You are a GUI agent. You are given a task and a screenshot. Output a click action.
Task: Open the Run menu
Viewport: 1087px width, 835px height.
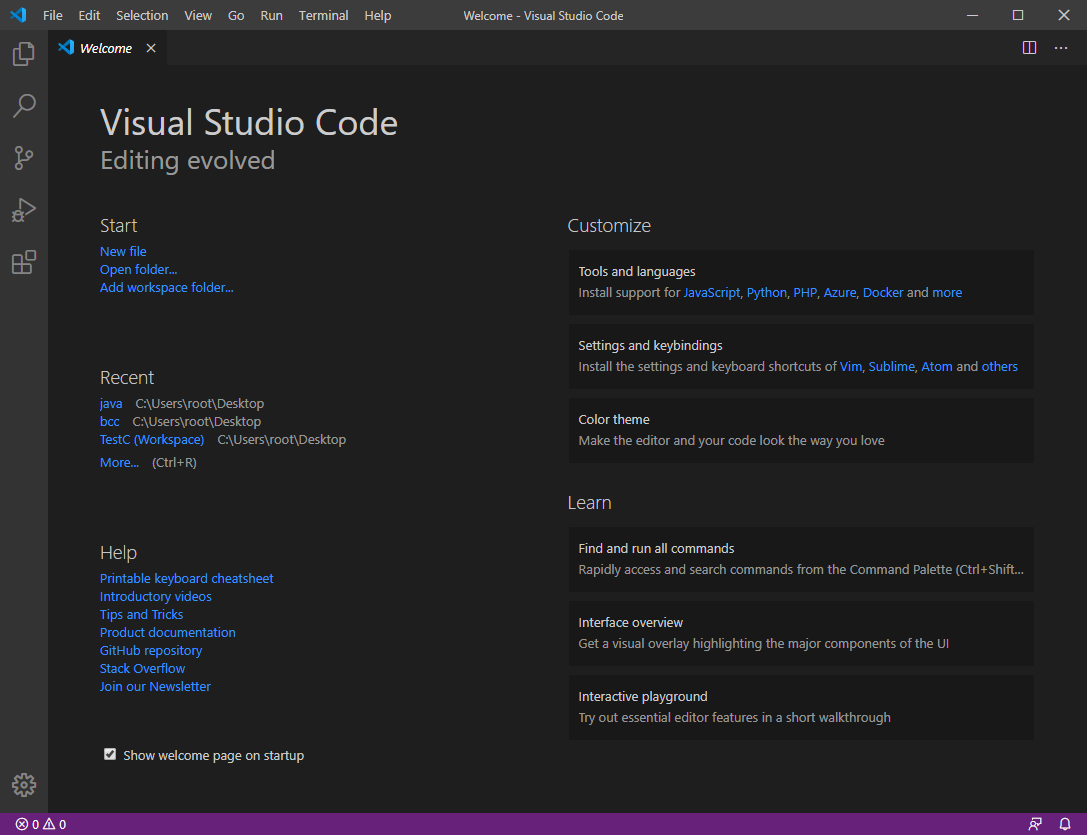[271, 15]
